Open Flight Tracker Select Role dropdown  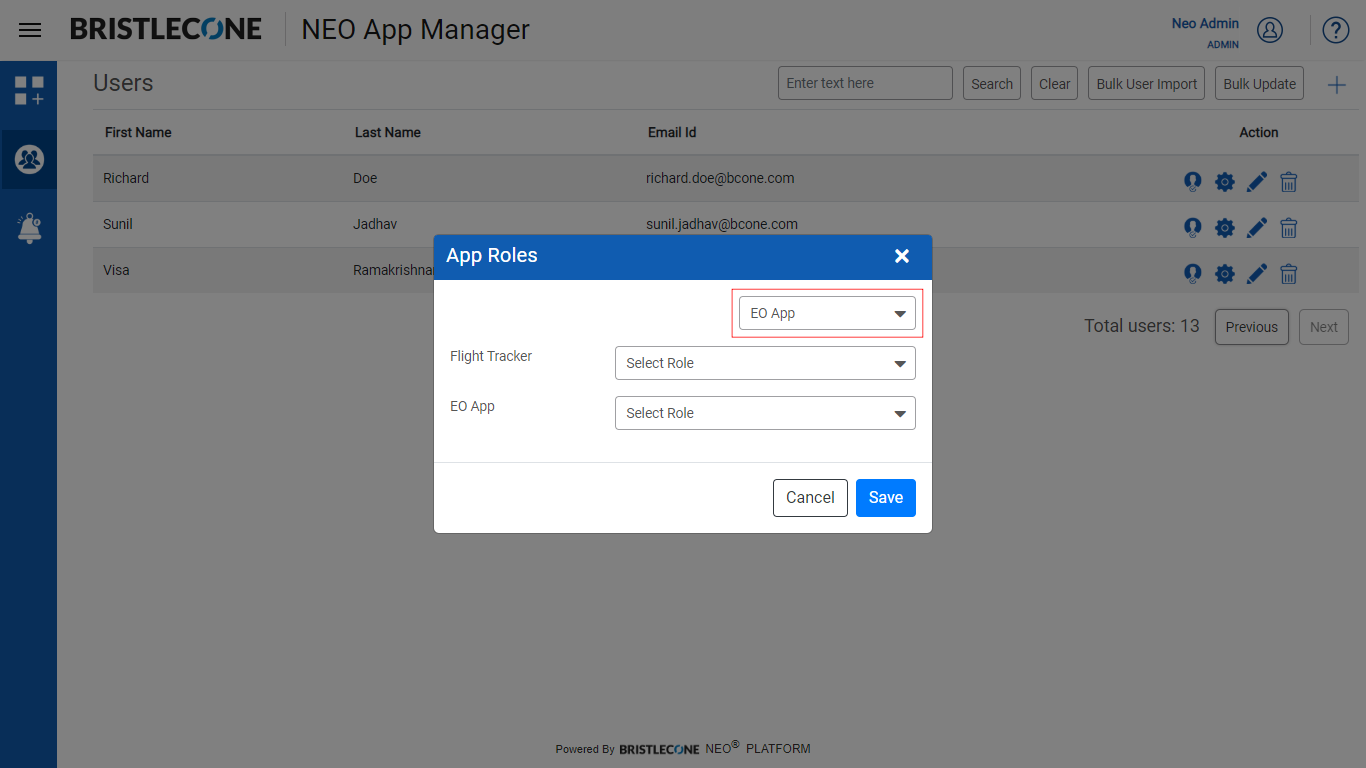pyautogui.click(x=765, y=363)
